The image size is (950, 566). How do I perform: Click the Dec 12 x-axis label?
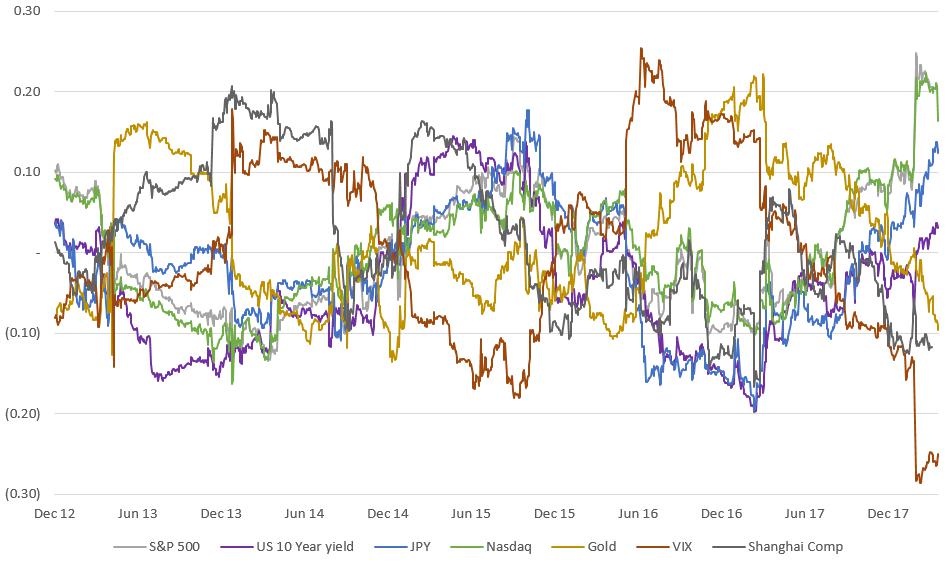tap(55, 514)
